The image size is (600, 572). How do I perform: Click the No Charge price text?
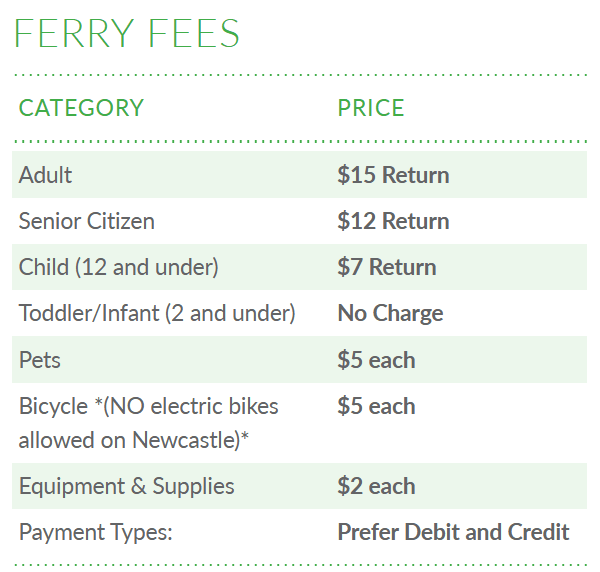pos(390,313)
